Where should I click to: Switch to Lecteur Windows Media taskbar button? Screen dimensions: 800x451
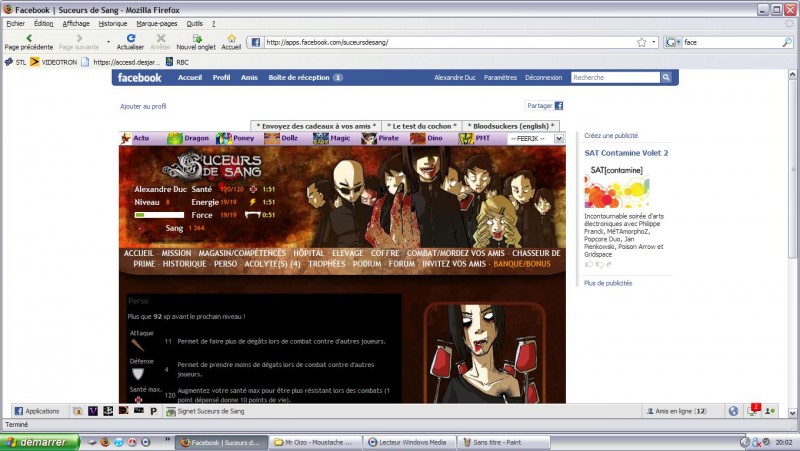pyautogui.click(x=408, y=442)
